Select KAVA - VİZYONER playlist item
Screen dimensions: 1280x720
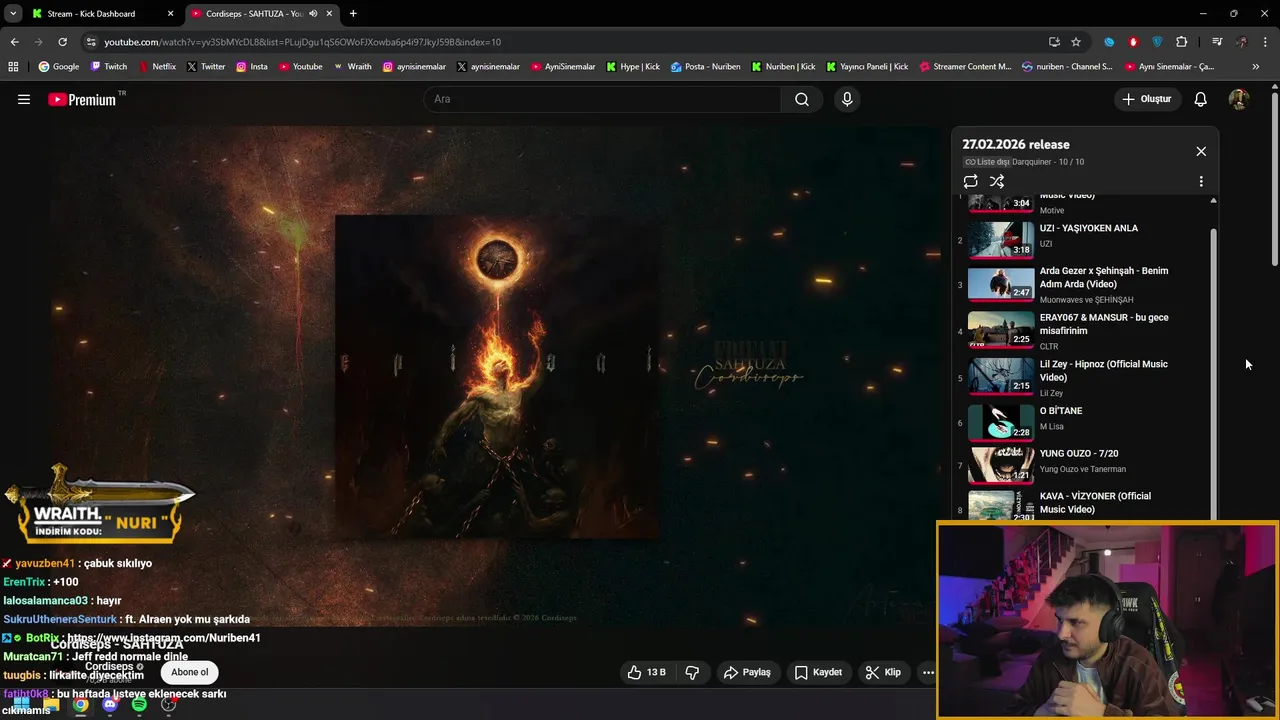point(1084,505)
